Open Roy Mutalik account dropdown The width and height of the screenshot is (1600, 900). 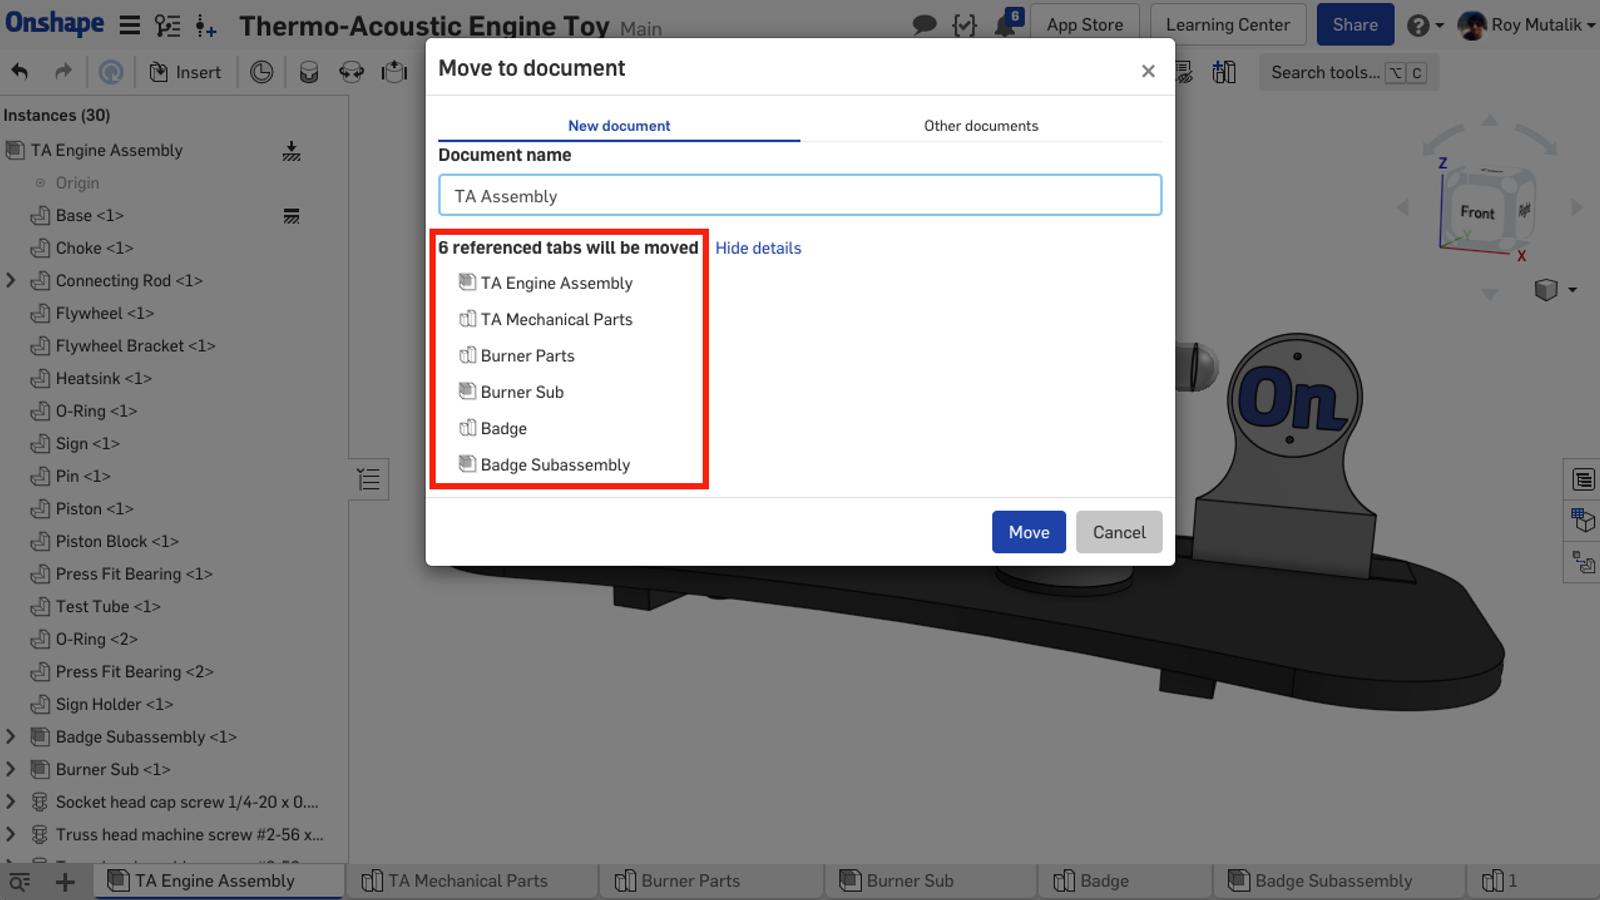coord(1527,25)
